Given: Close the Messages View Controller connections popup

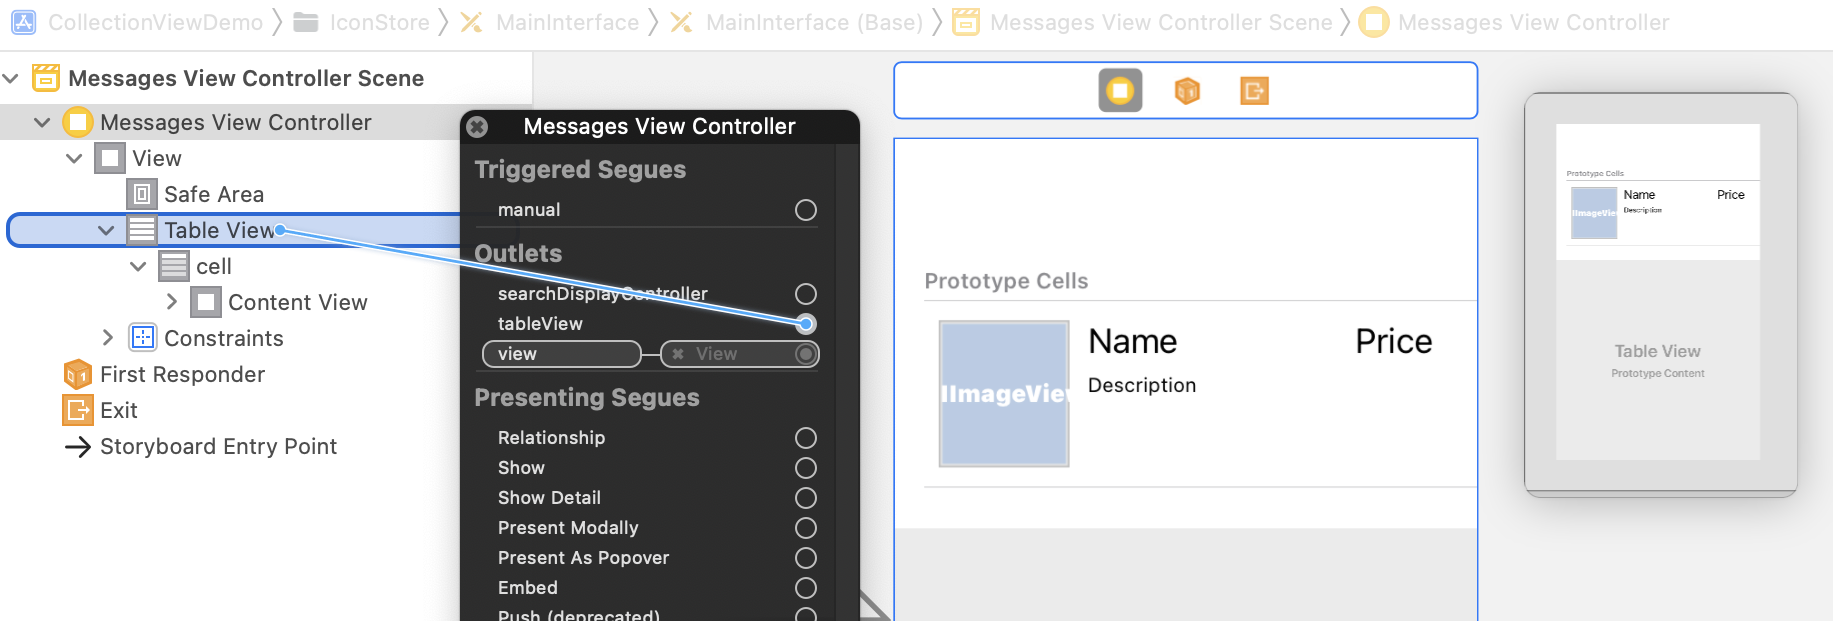Looking at the screenshot, I should click(478, 127).
